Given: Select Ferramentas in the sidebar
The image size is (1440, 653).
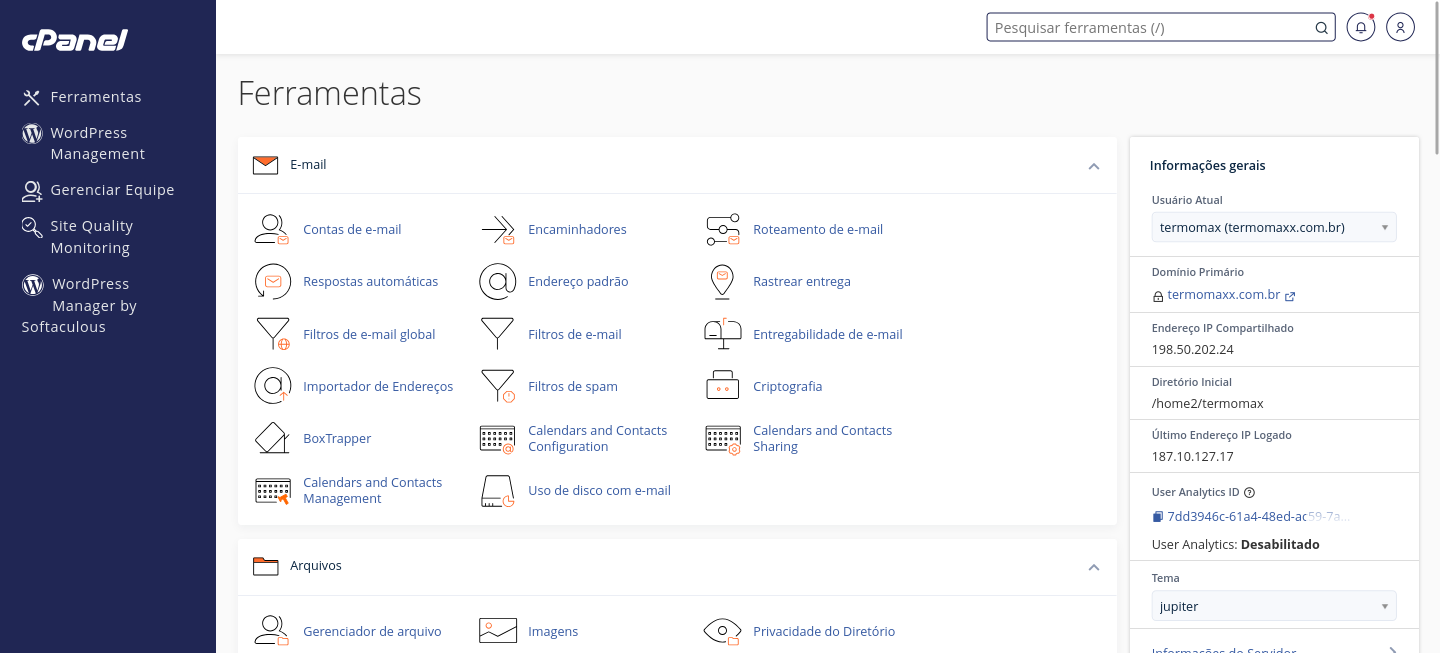Looking at the screenshot, I should point(95,97).
